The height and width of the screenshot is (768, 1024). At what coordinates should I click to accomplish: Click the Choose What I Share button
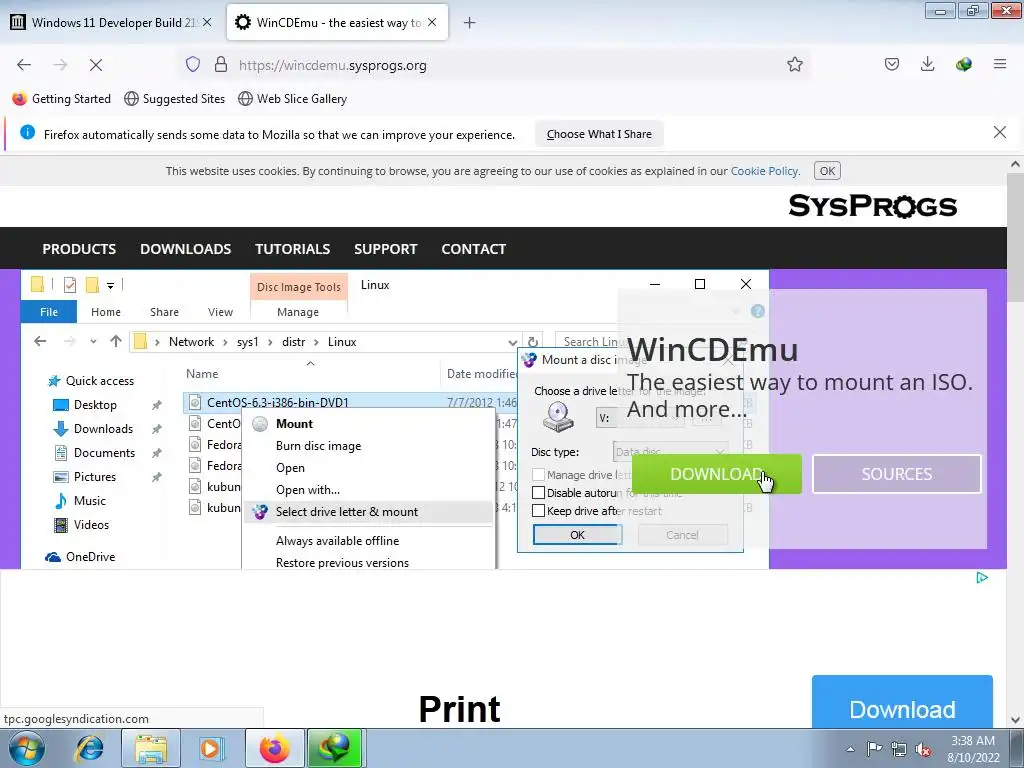[x=599, y=134]
